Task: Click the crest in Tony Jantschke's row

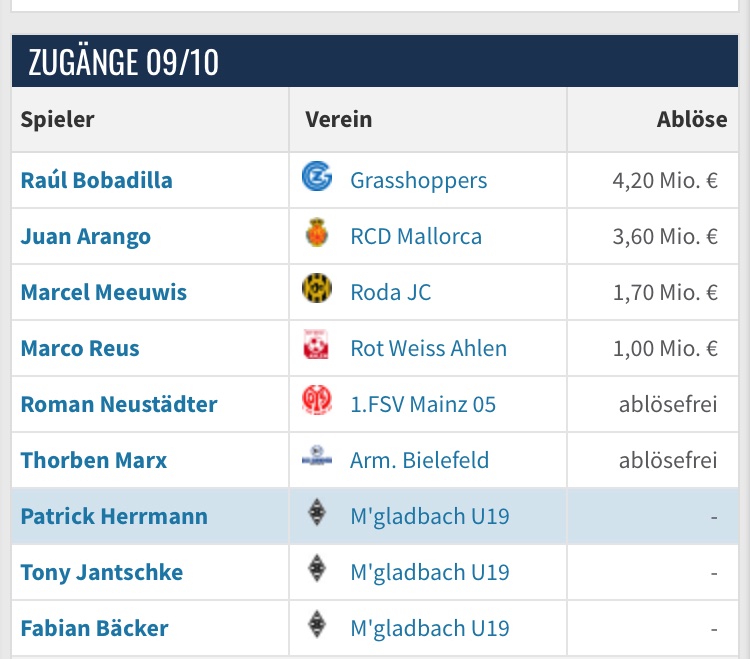Action: (316, 572)
